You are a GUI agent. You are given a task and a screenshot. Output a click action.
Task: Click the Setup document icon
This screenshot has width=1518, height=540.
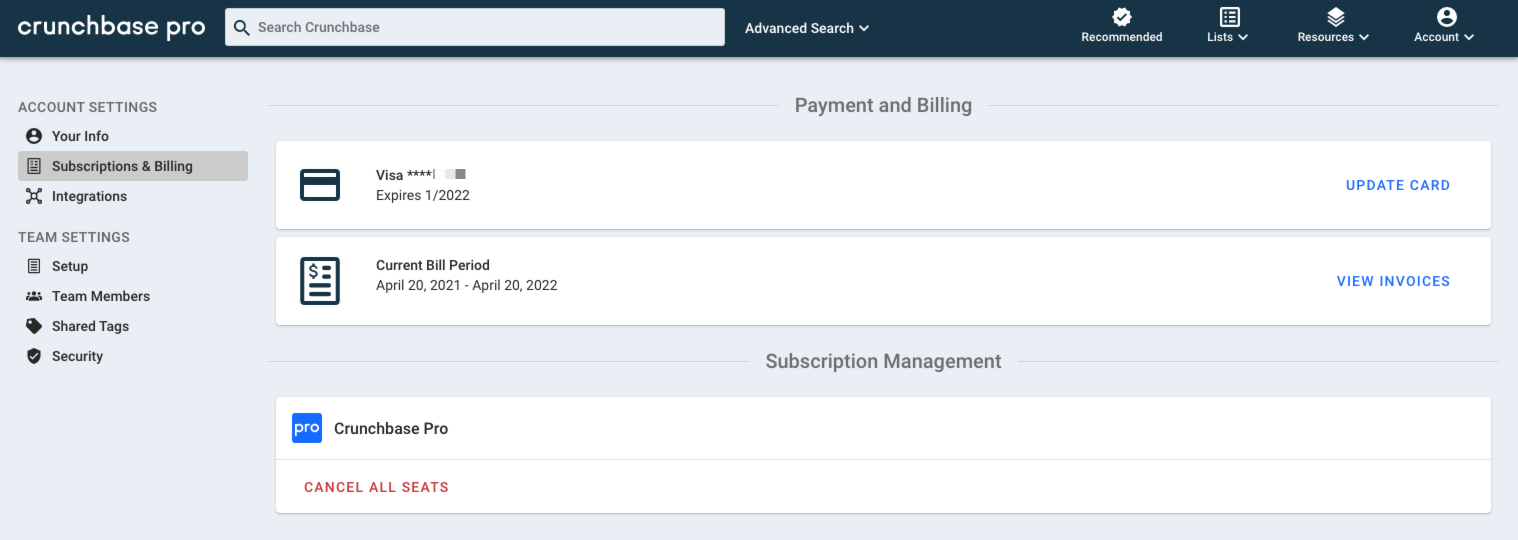point(34,266)
